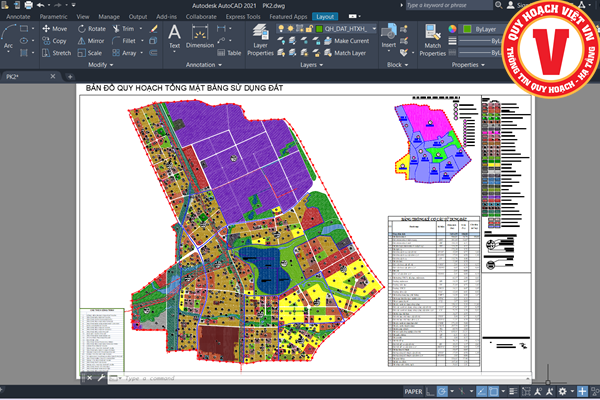Screen dimensions: 600x400
Task: Switch to the Annotate ribbon tab
Action: pyautogui.click(x=18, y=17)
